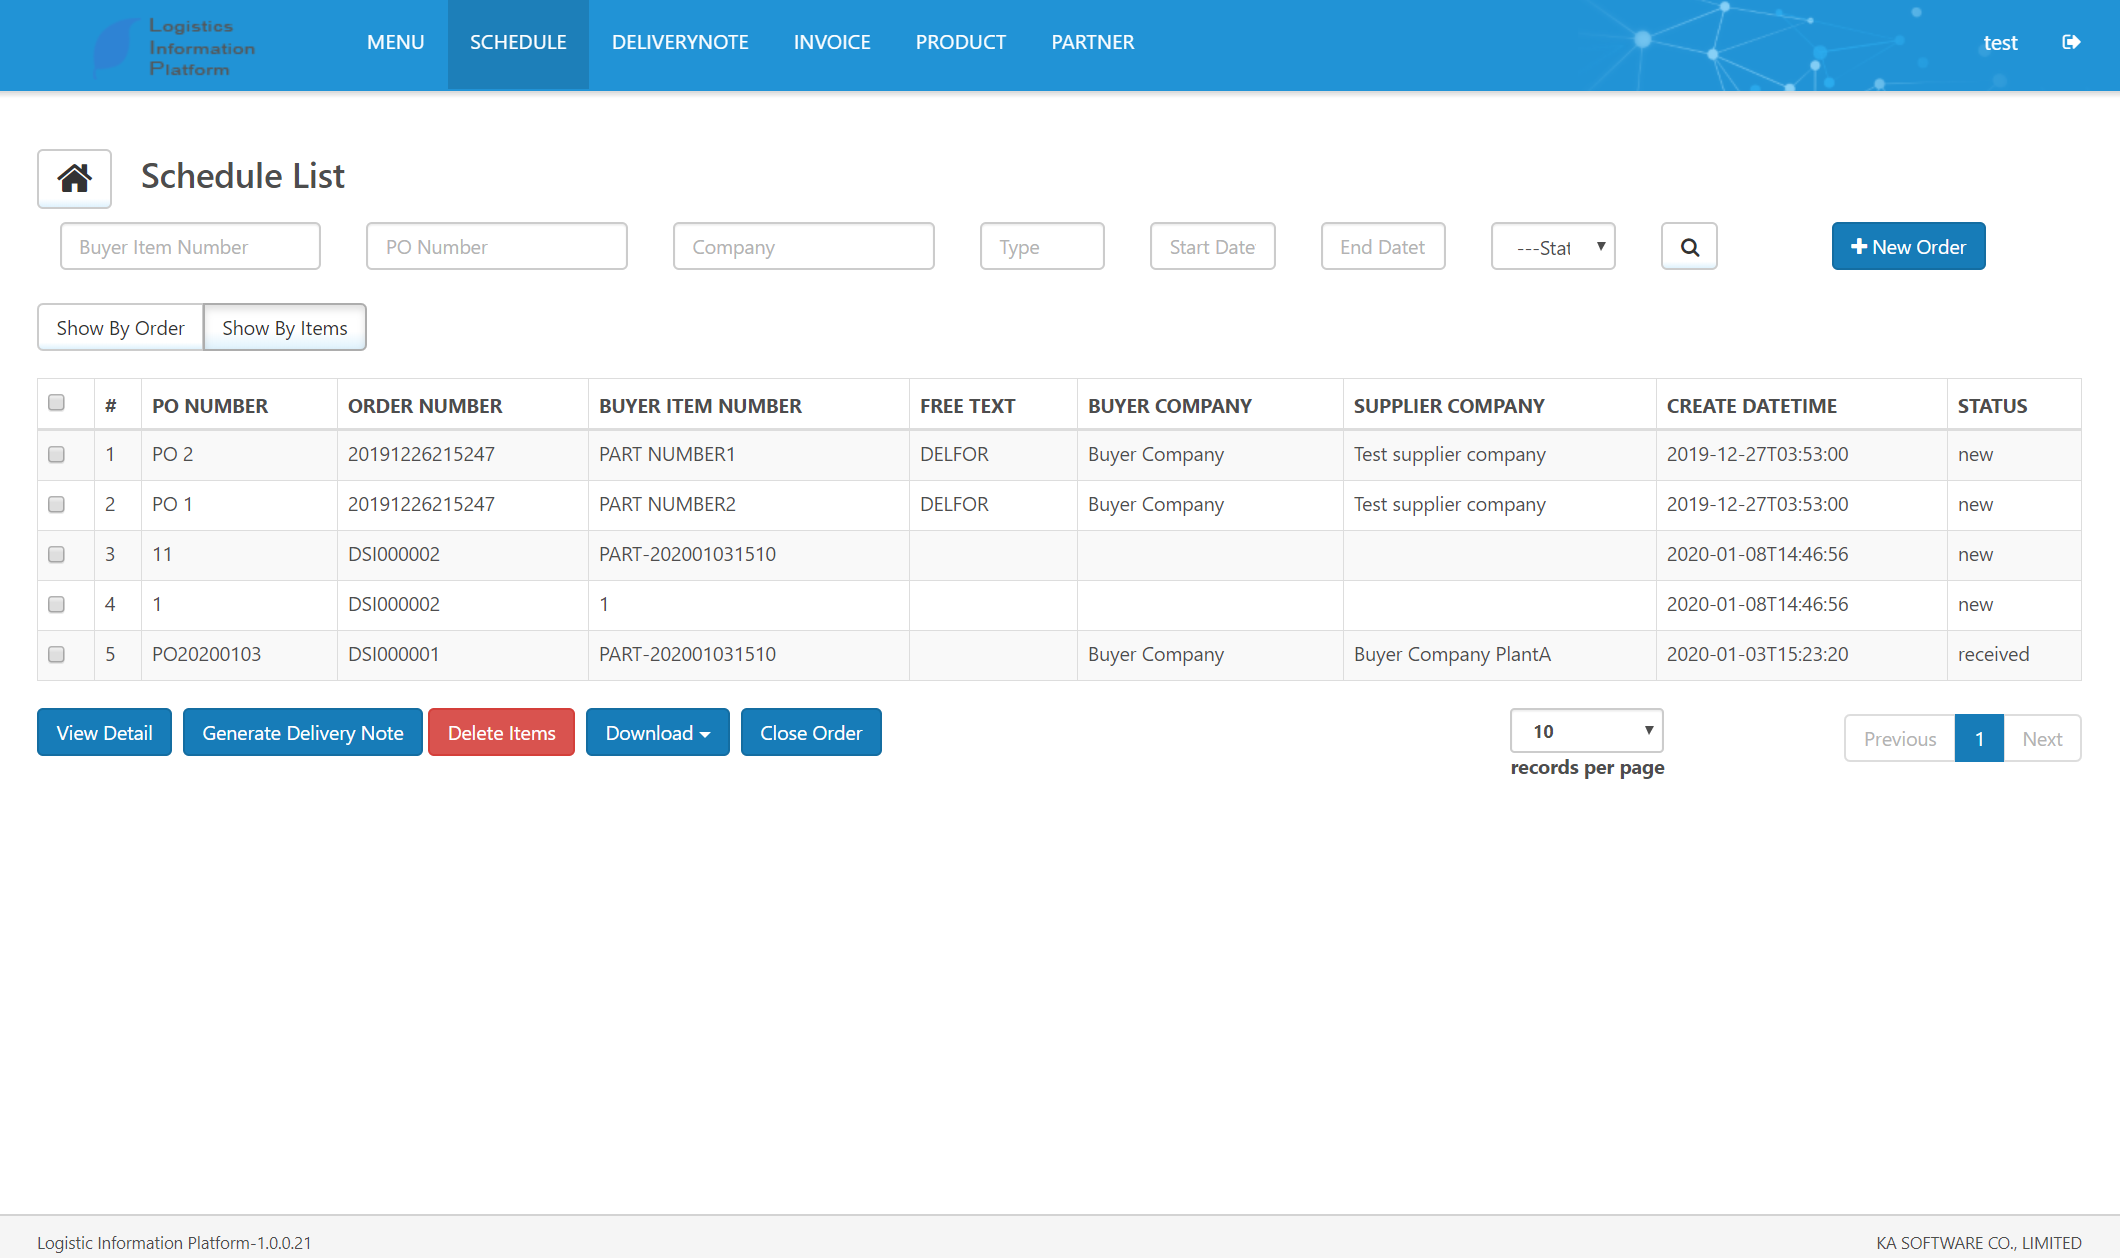Expand the Download dropdown button
Screen dimensions: 2120x1258
(657, 733)
